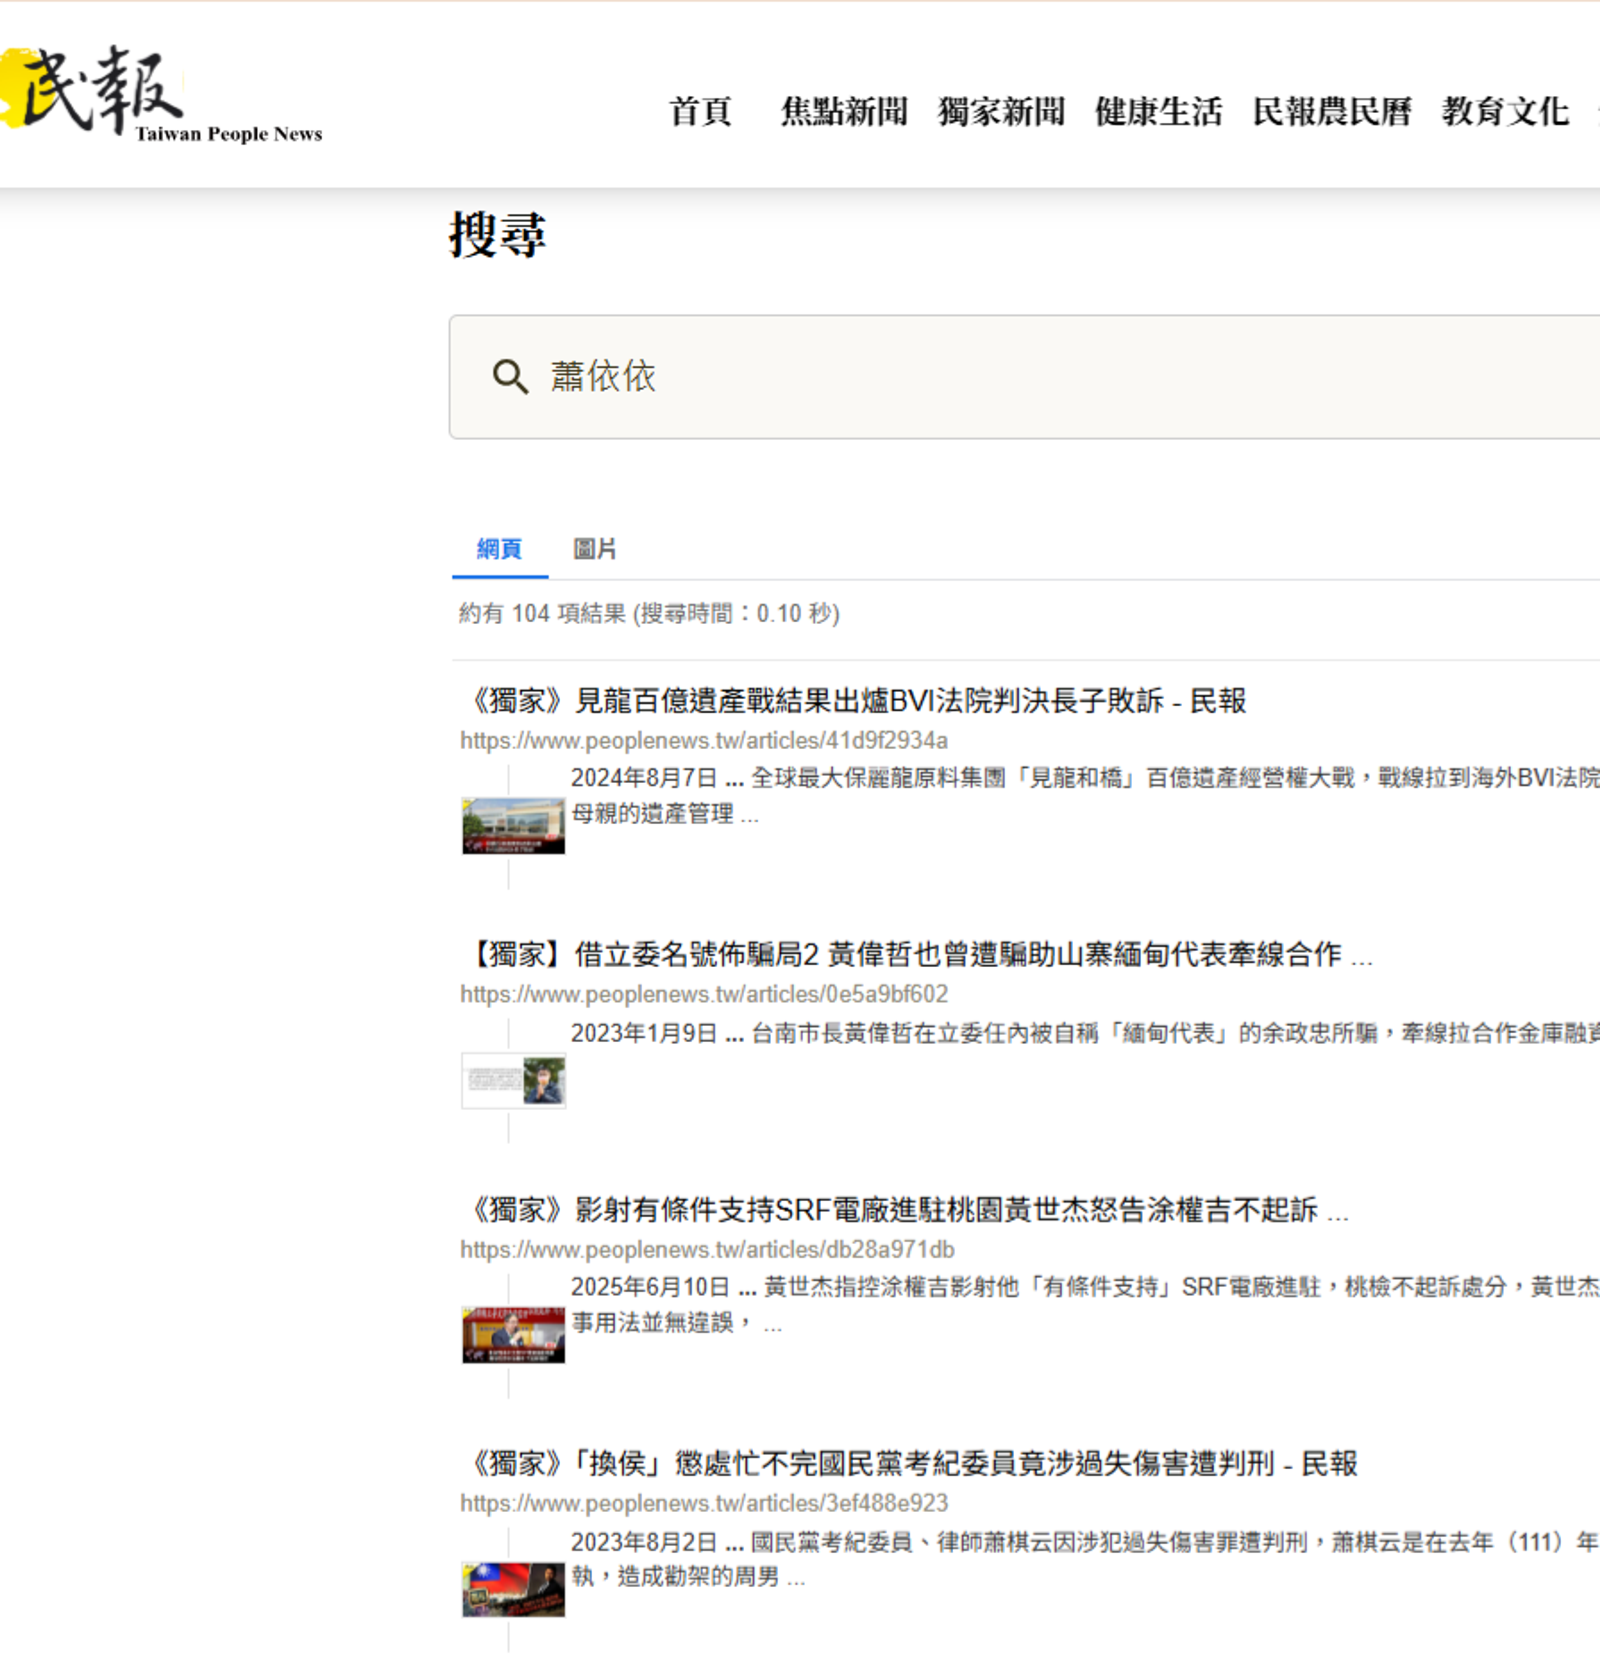Viewport: 1600px width, 1676px height.
Task: Click snippet dated 2024年8月7日
Action: tap(1085, 796)
